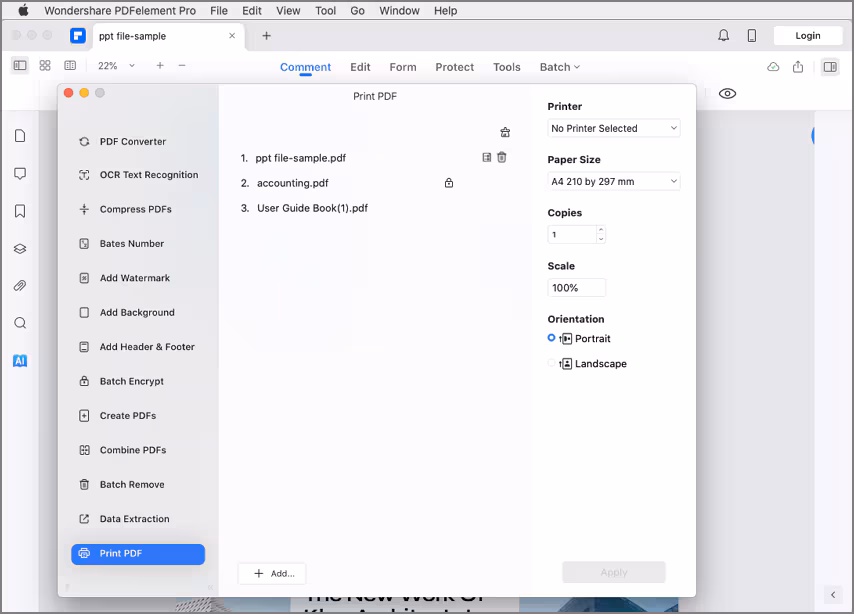Click the notifications bell icon

click(723, 36)
